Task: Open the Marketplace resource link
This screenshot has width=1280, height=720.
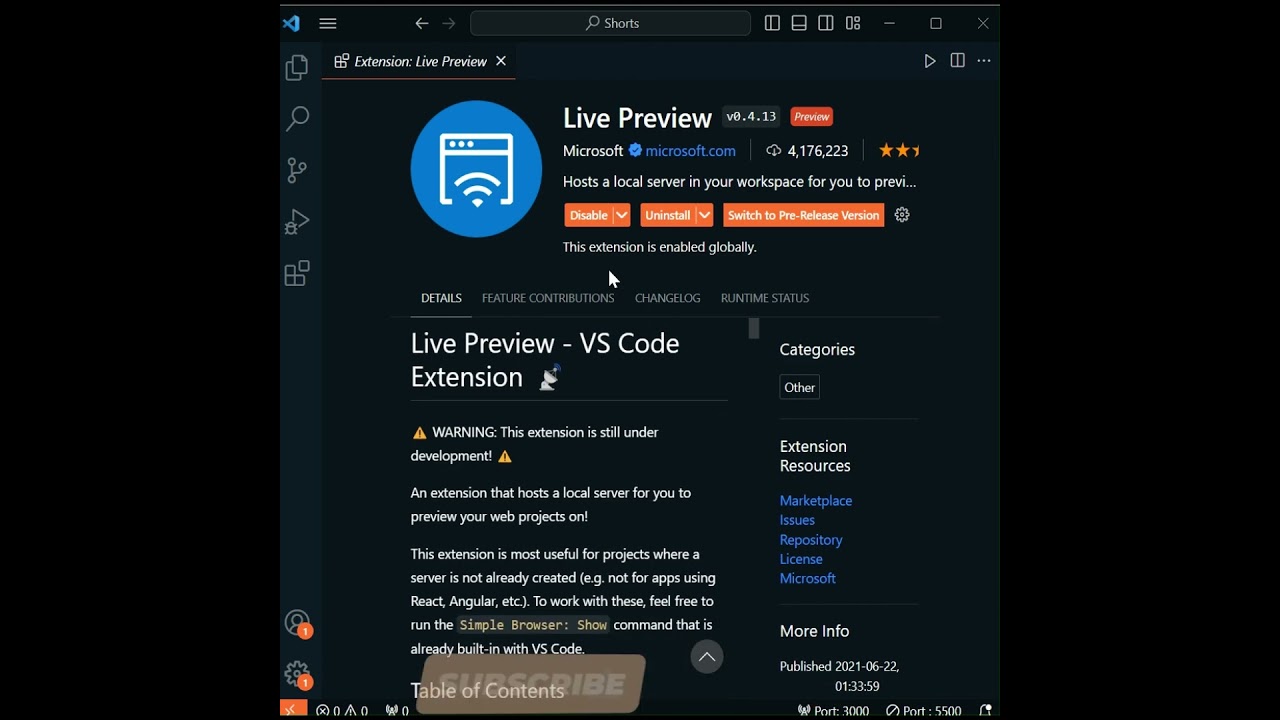Action: point(816,501)
